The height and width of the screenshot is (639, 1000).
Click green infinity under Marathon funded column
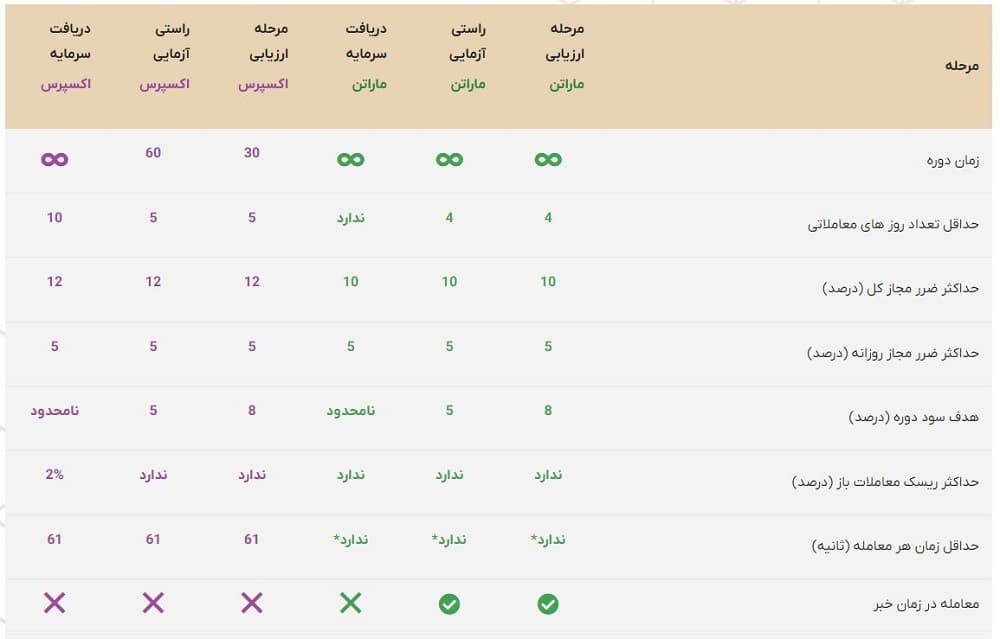click(x=351, y=158)
